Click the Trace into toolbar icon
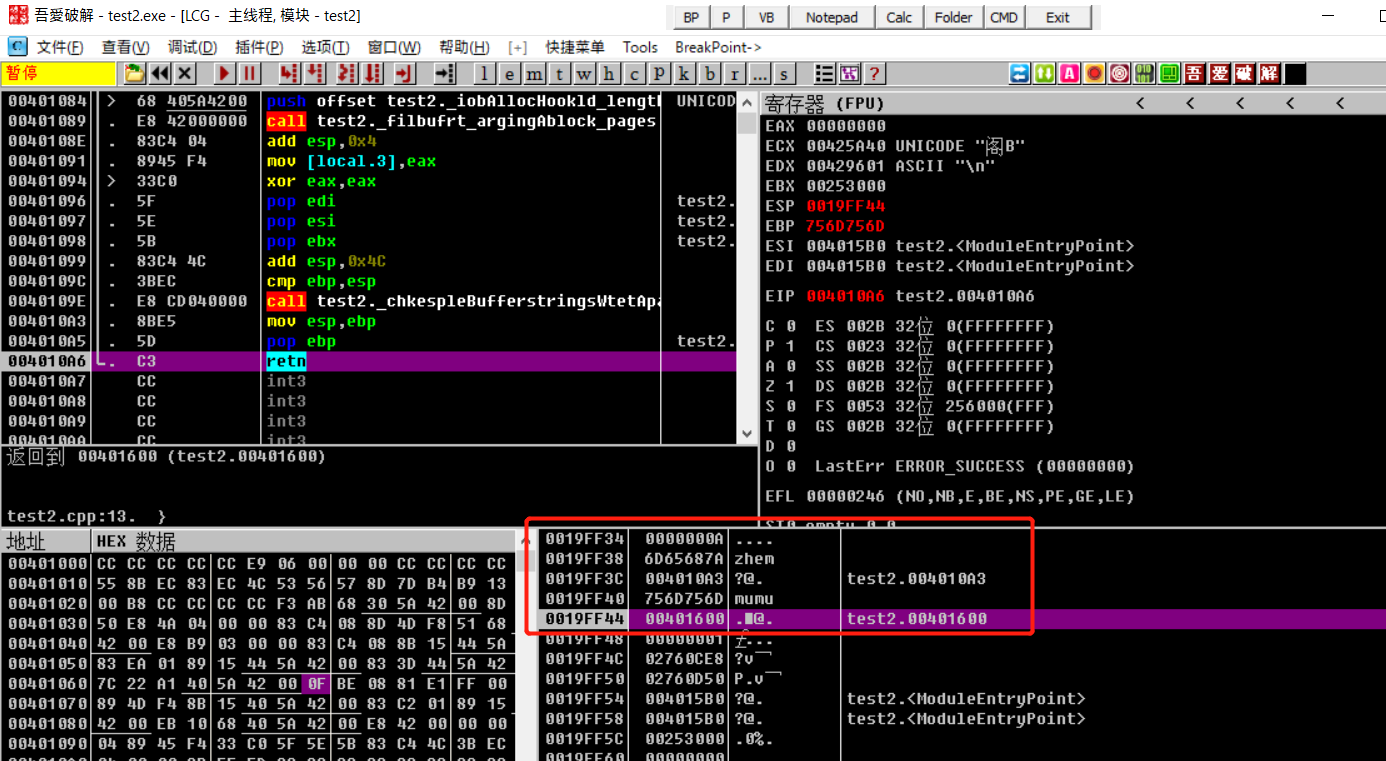This screenshot has width=1386, height=761. pos(346,74)
